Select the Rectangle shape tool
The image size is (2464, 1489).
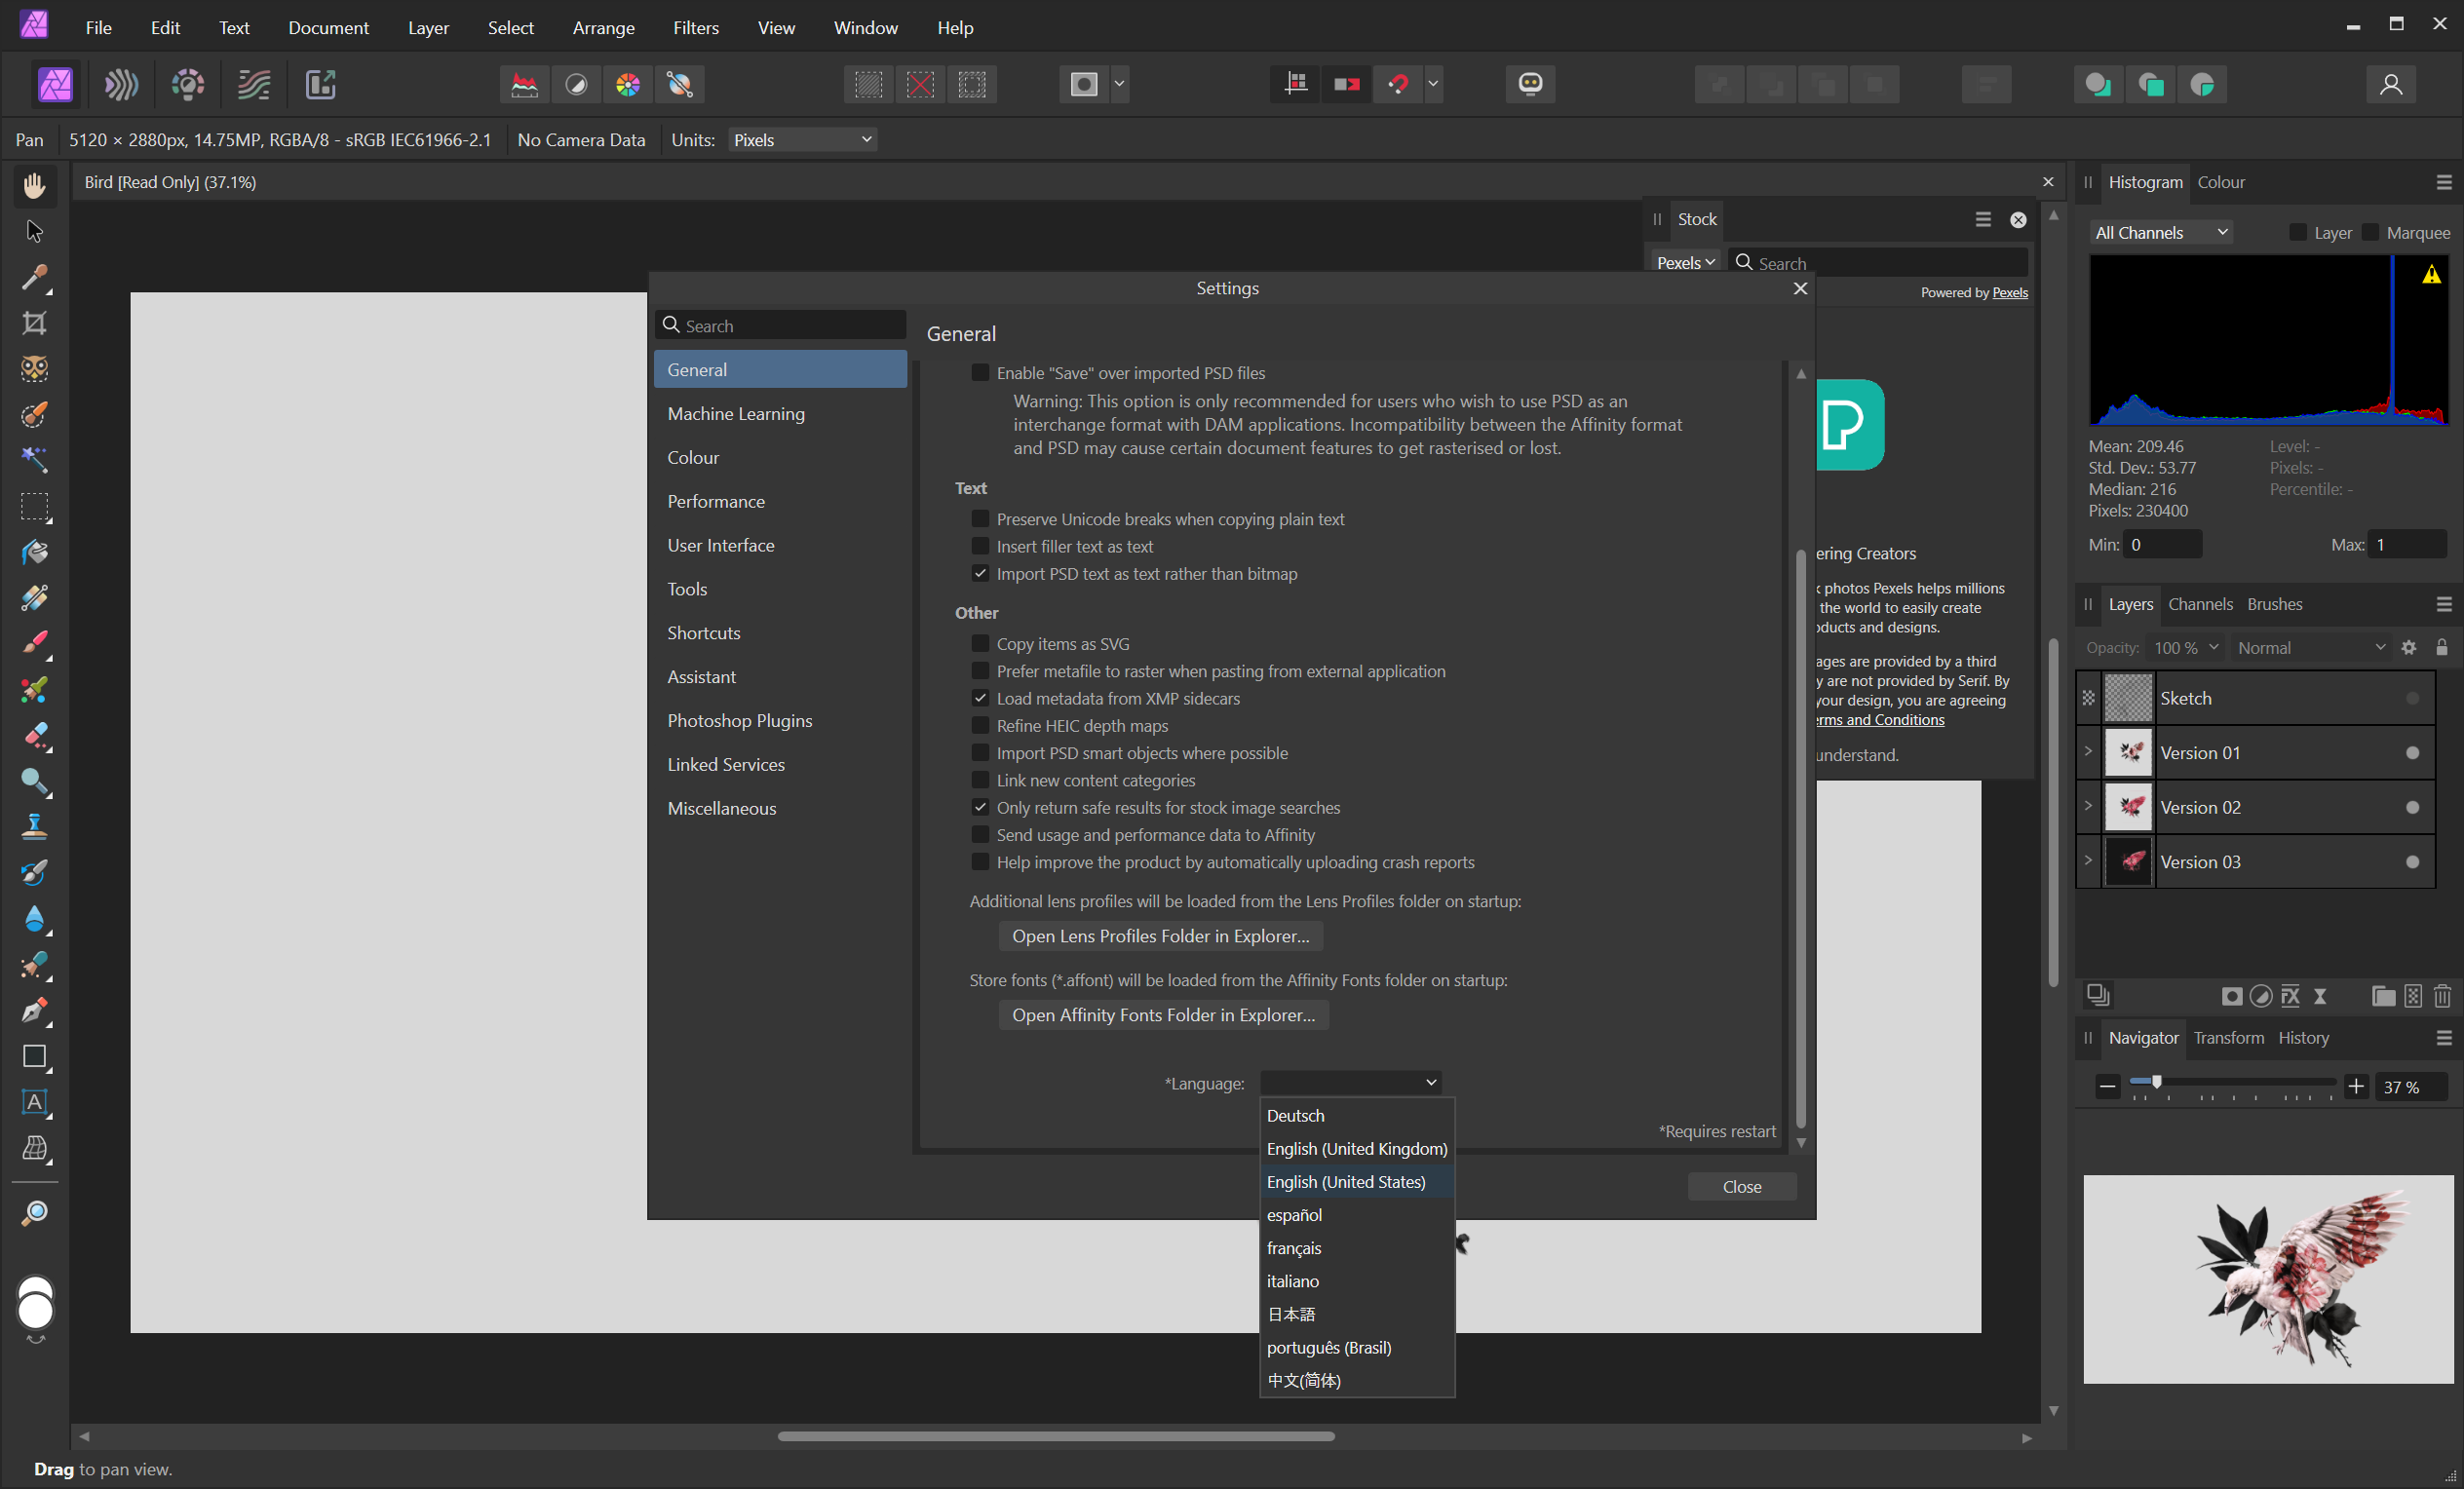coord(34,1057)
